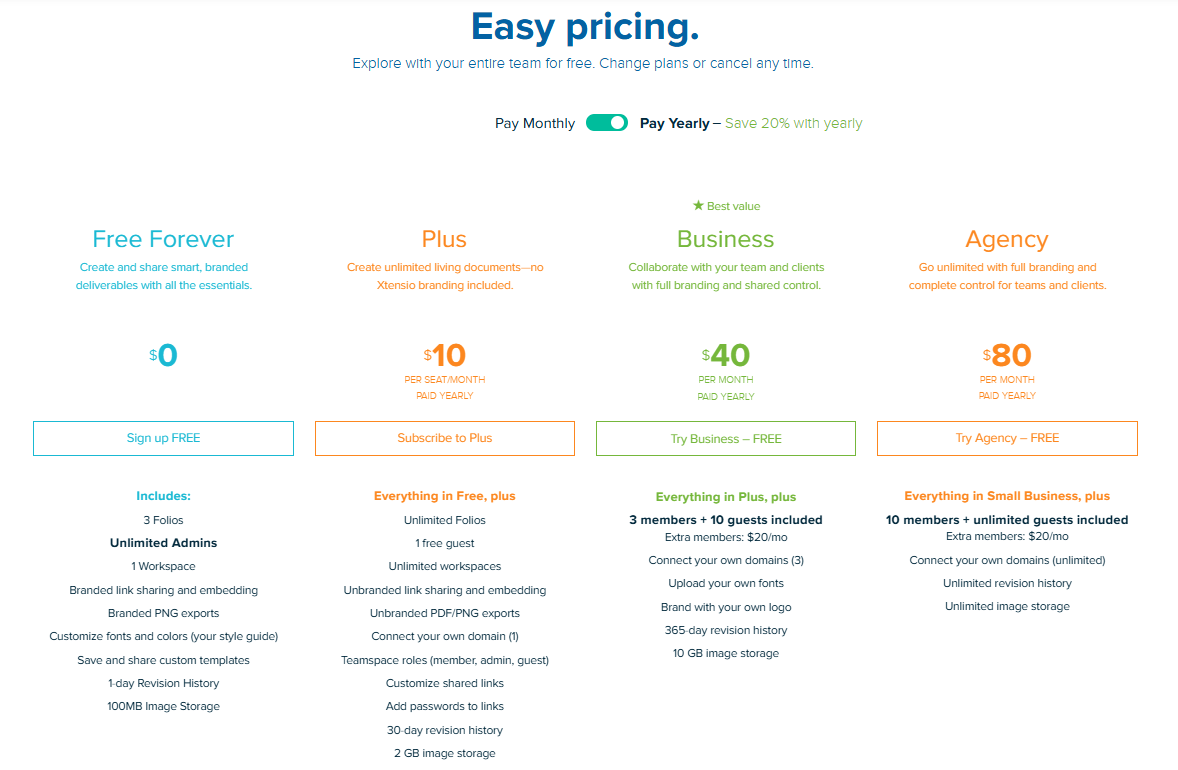Select the Free Forever plan heading
Viewport: 1178px width, 770px height.
163,239
